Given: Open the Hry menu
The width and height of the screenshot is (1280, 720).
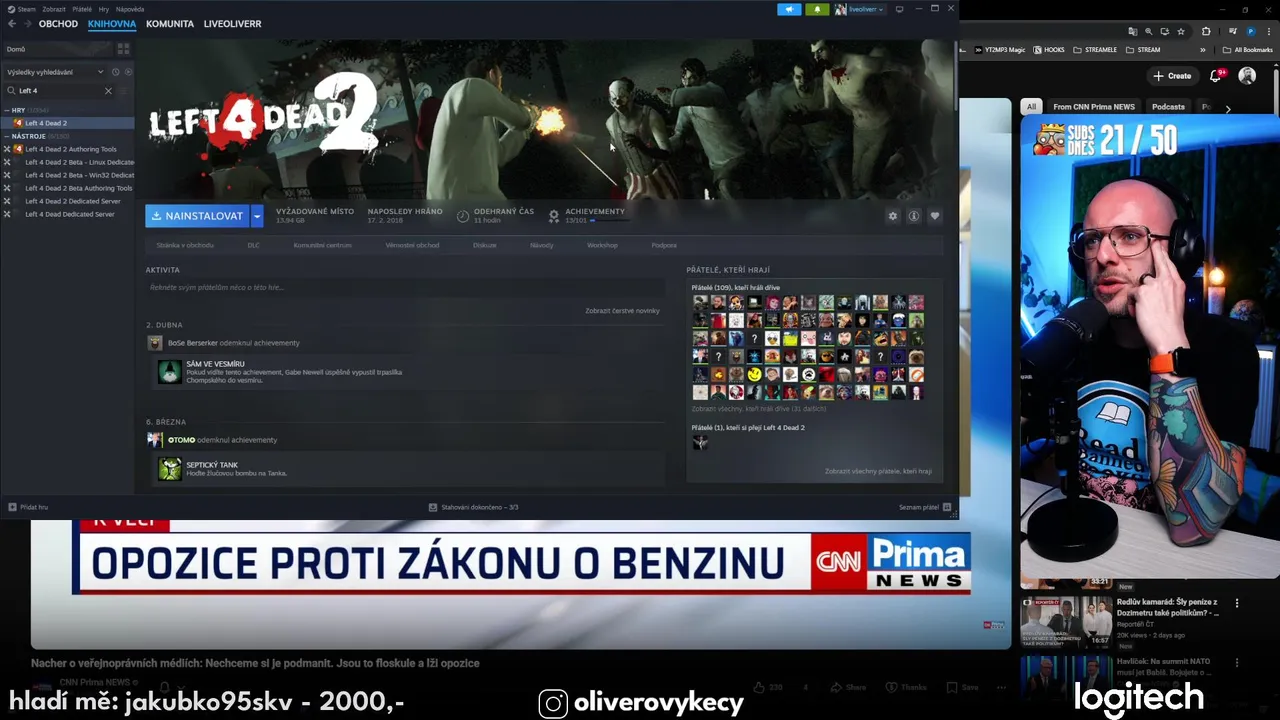Looking at the screenshot, I should 104,9.
